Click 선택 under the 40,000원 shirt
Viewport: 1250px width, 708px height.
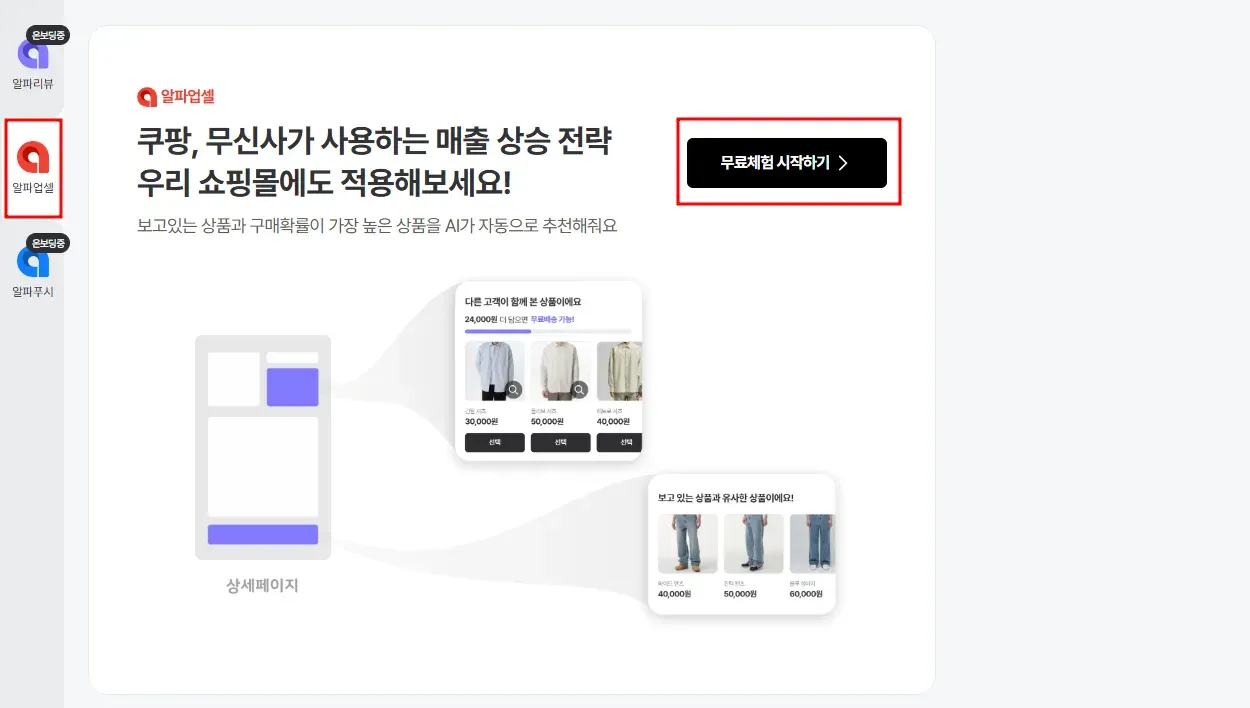pyautogui.click(x=620, y=442)
